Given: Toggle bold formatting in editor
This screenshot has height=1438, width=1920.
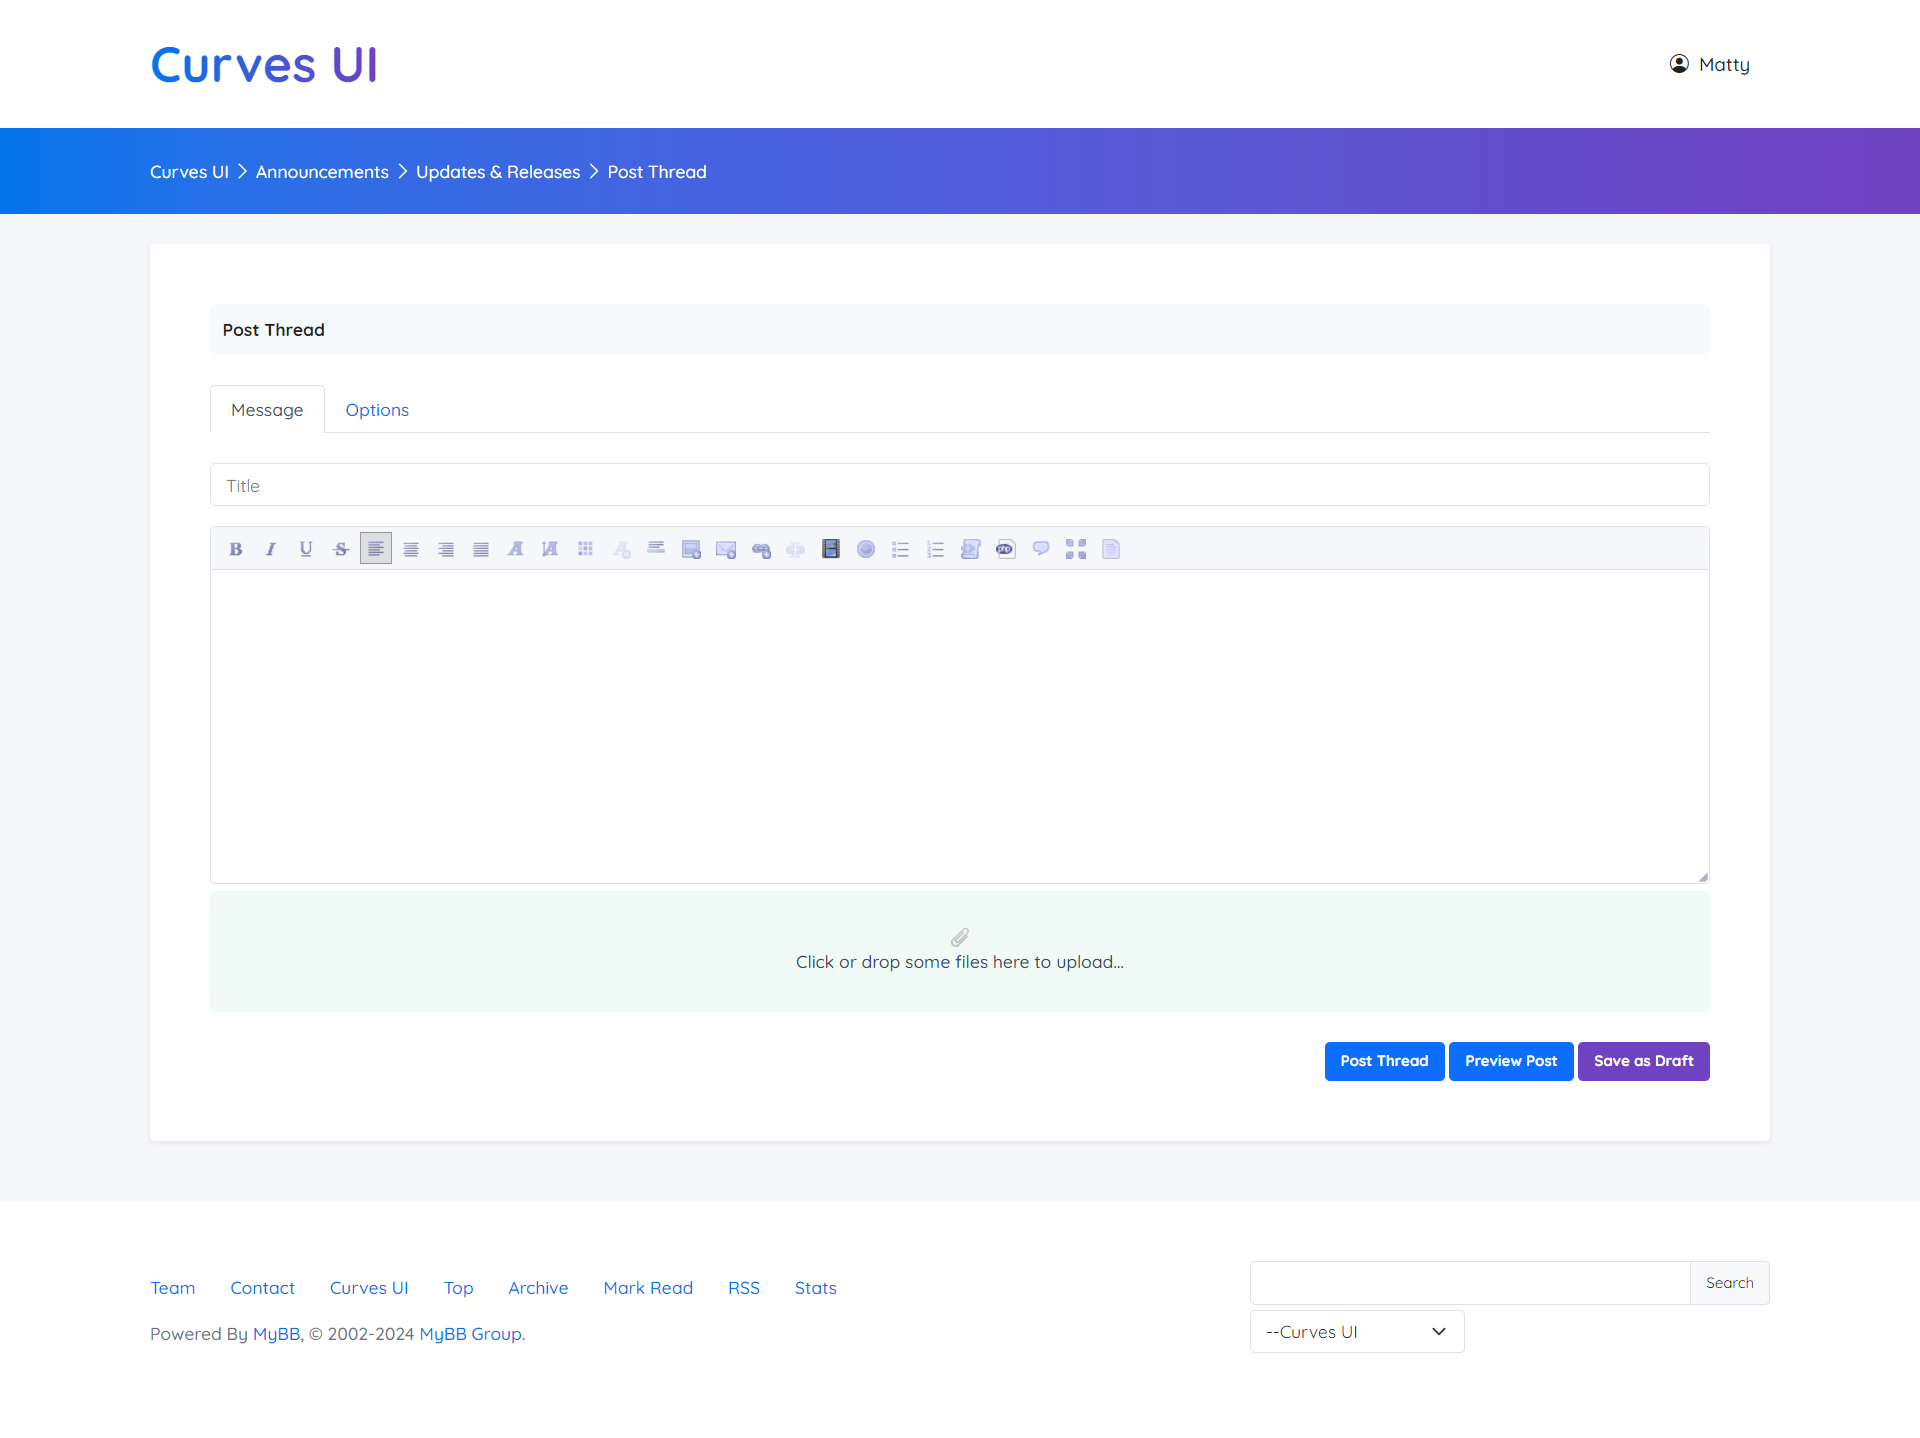Looking at the screenshot, I should pos(236,549).
